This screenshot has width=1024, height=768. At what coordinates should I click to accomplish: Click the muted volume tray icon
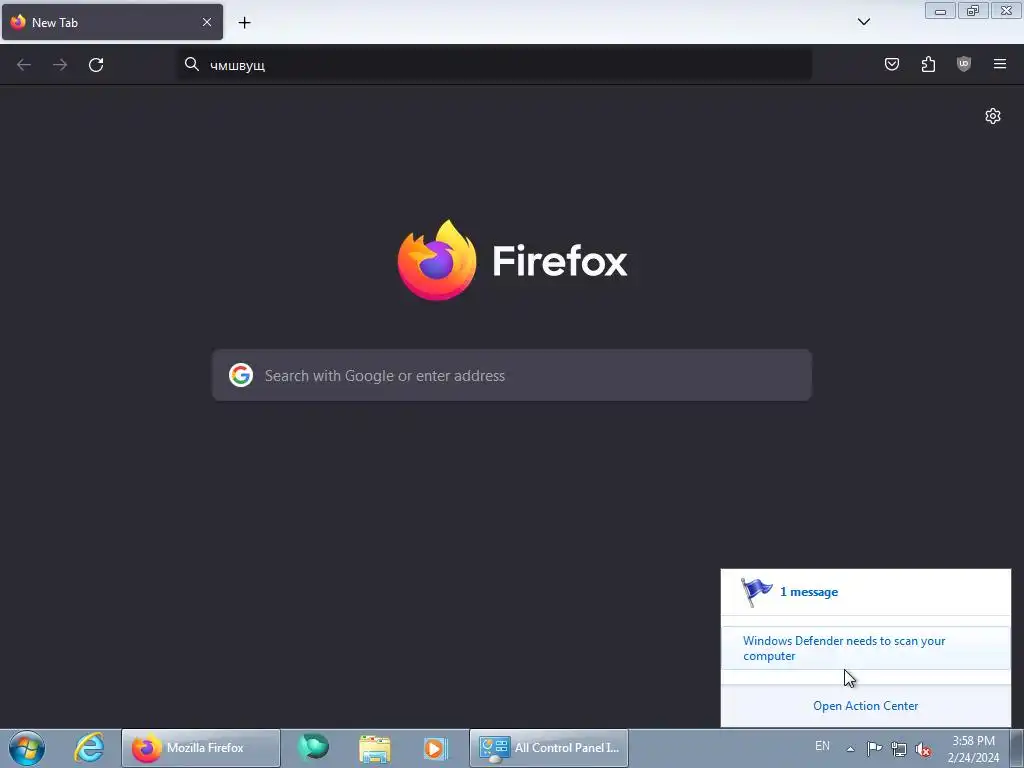tap(923, 750)
